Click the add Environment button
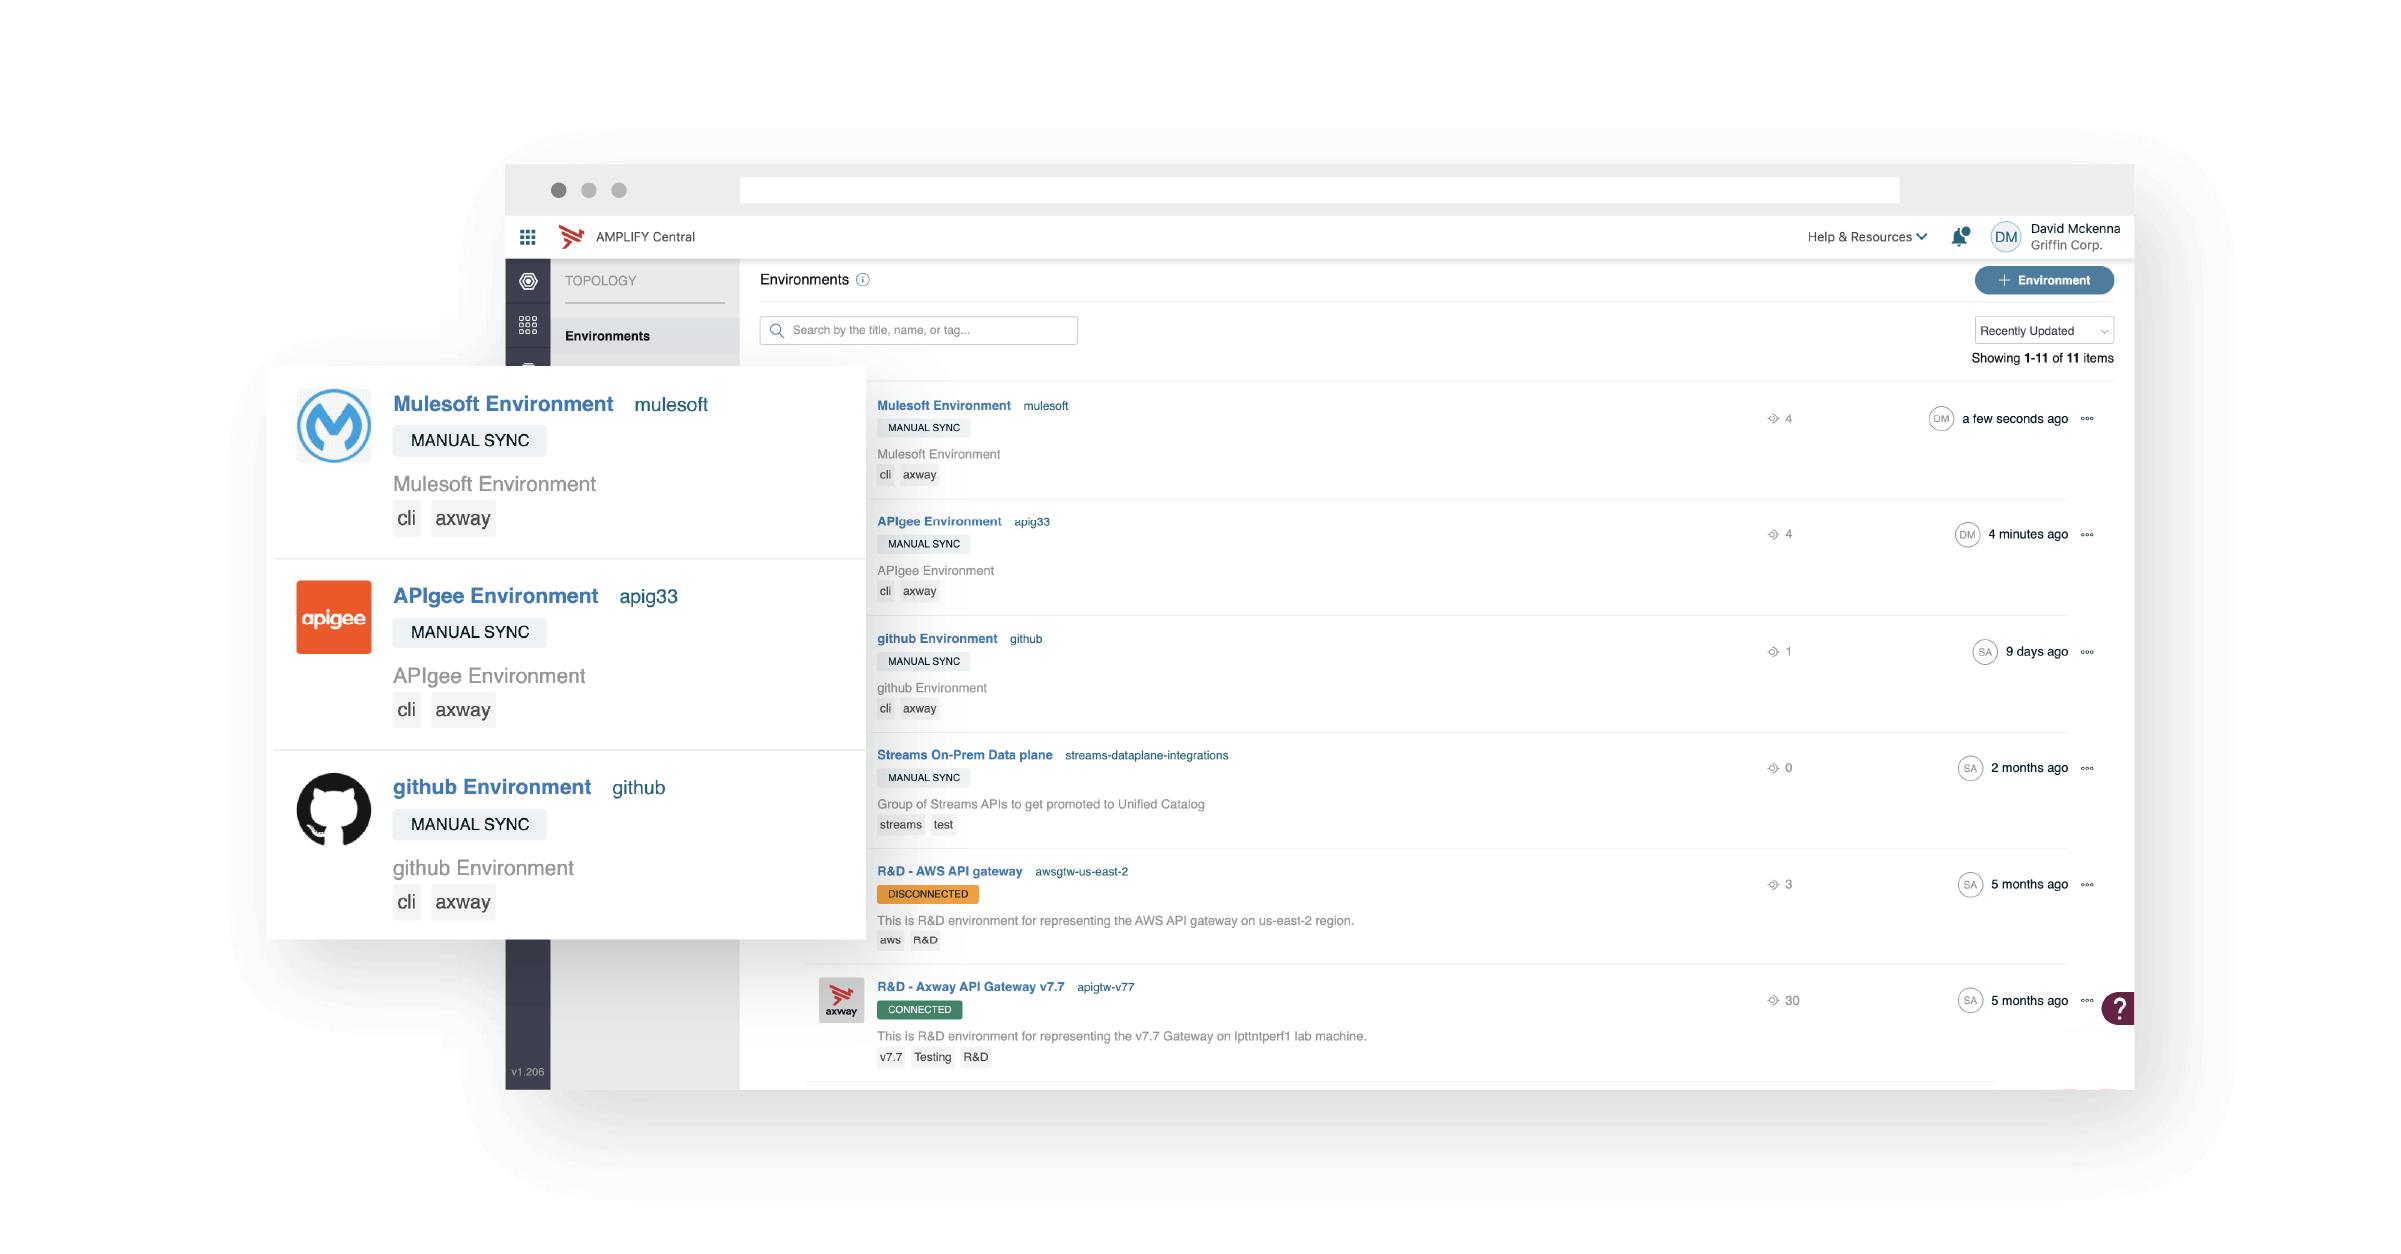The height and width of the screenshot is (1254, 2401). tap(2044, 281)
